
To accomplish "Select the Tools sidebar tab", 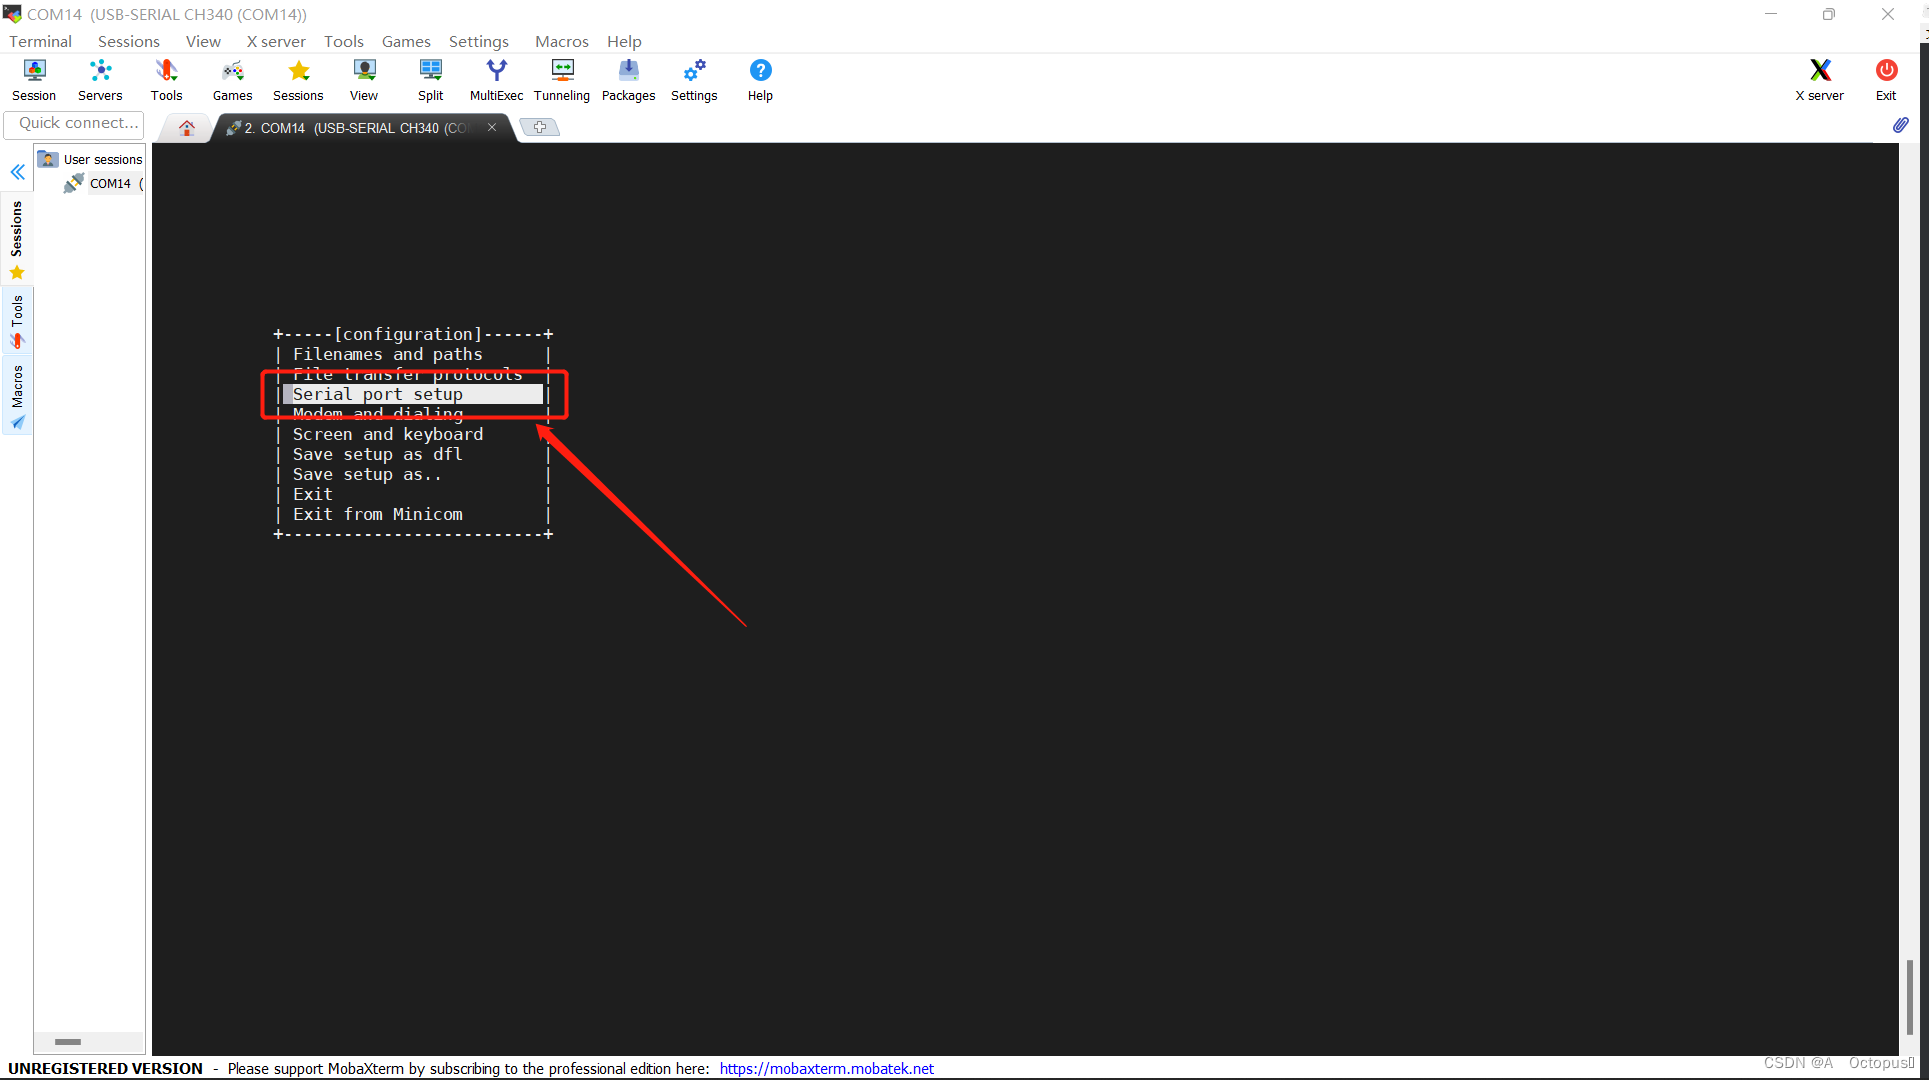I will click(x=17, y=322).
